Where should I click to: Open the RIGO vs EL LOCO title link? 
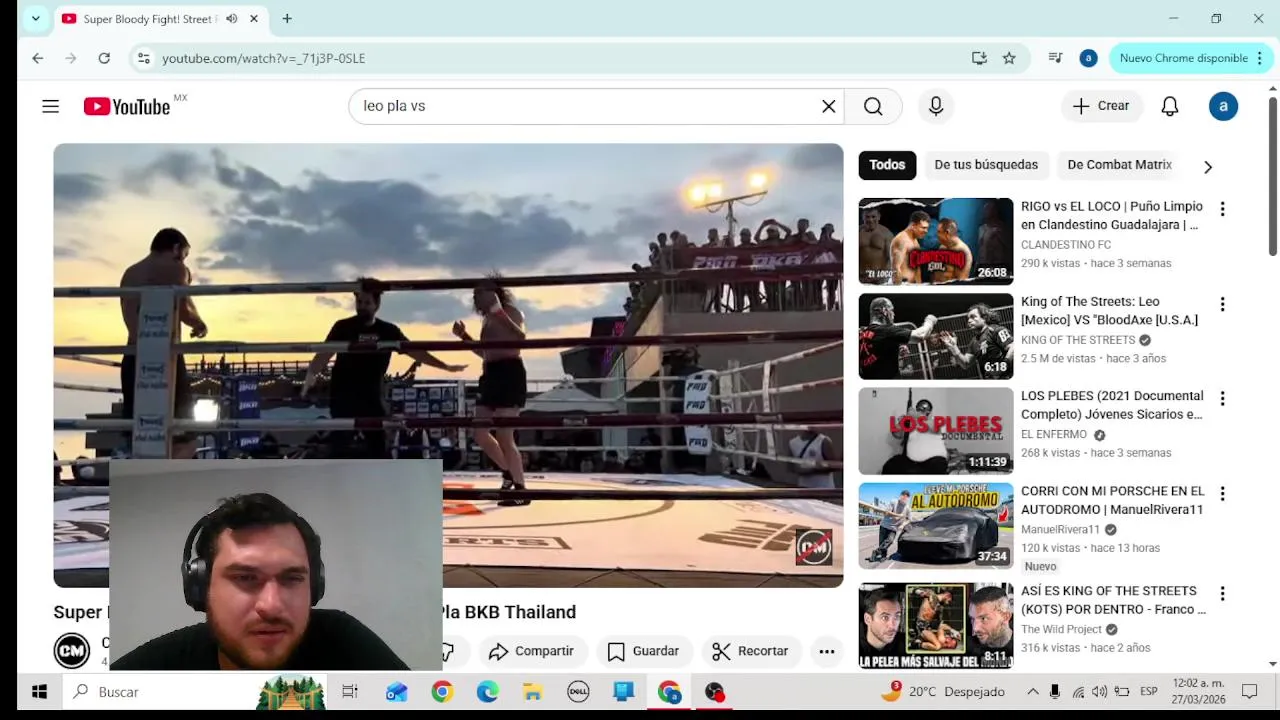tap(1112, 215)
